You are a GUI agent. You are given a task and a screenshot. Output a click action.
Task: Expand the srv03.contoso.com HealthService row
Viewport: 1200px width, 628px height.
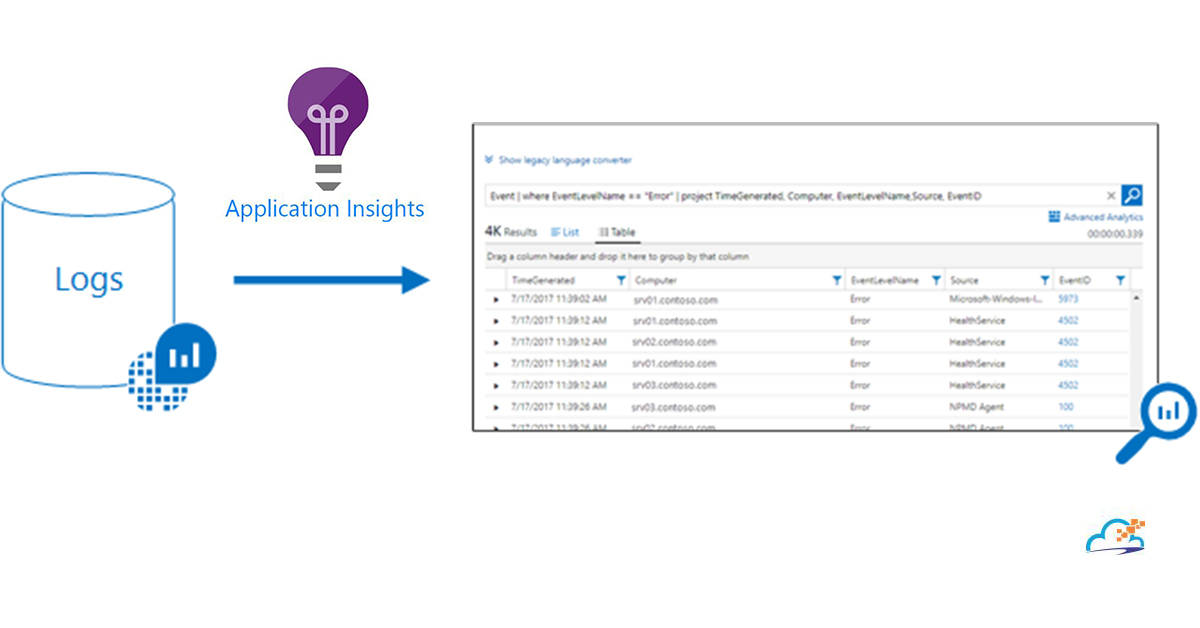[x=496, y=385]
